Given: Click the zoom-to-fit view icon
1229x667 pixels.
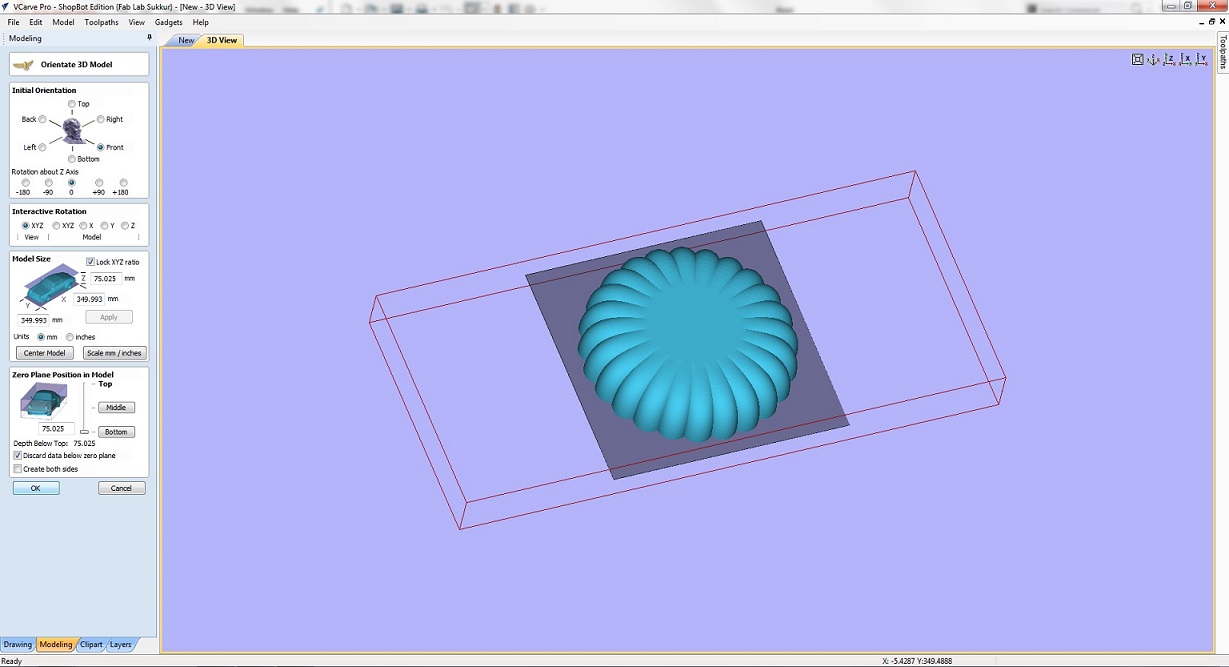Looking at the screenshot, I should point(1137,60).
